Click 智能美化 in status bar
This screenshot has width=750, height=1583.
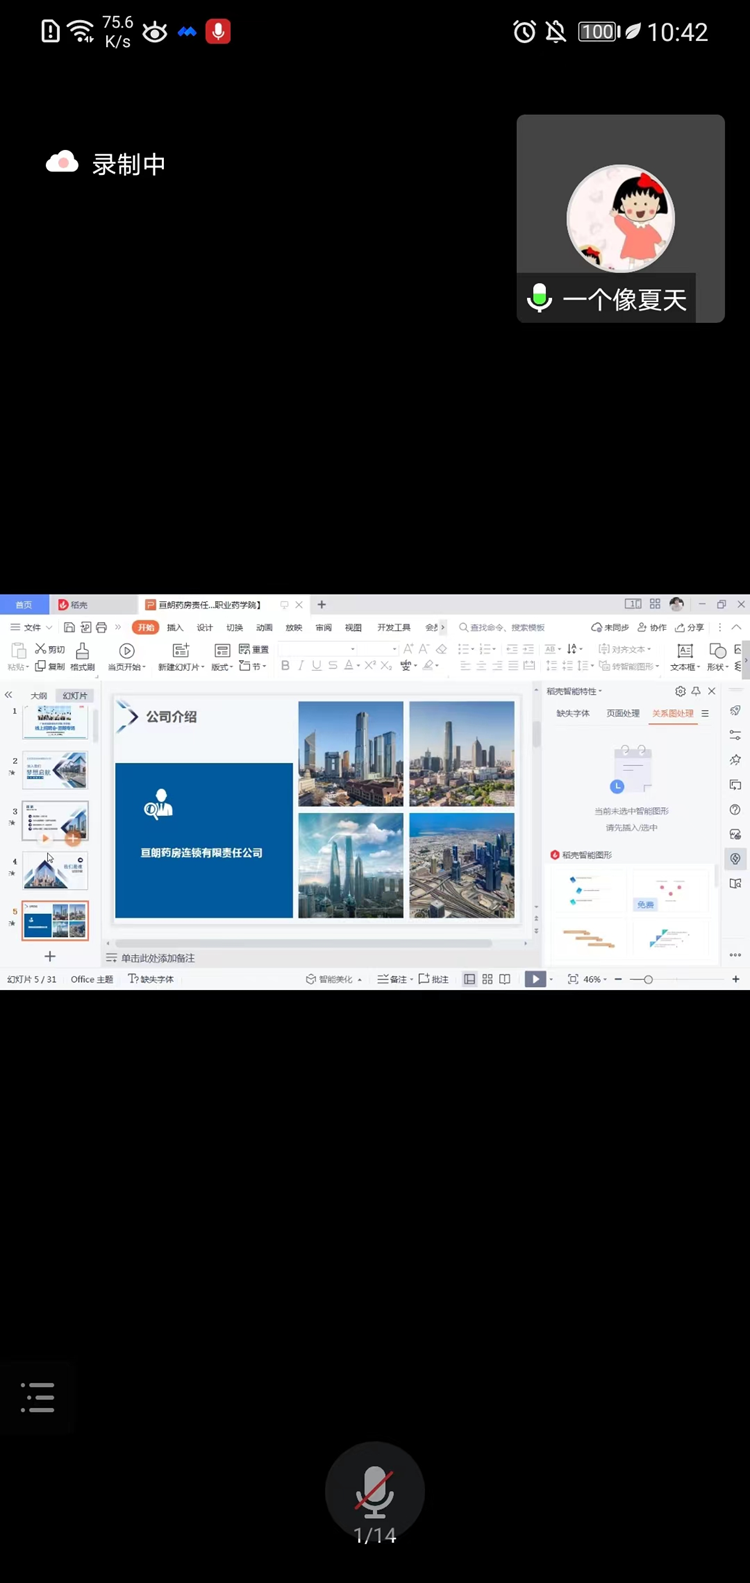point(333,979)
